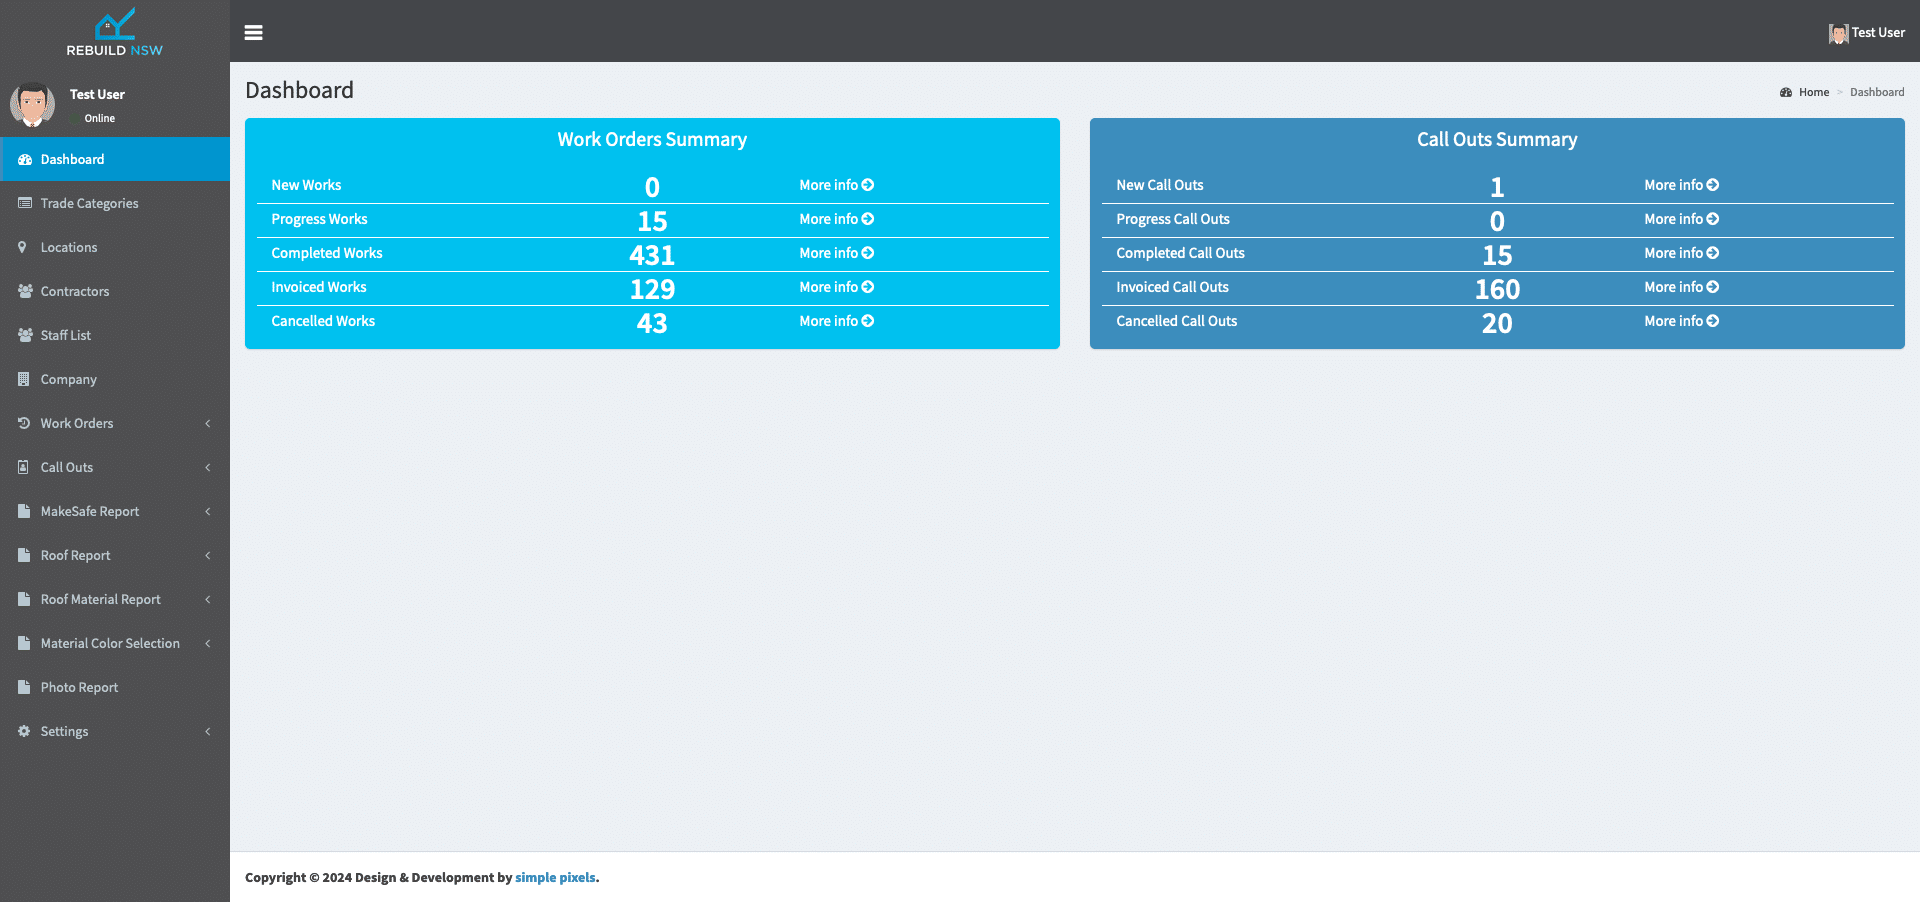Click the Rebuild NSW logo
This screenshot has height=902, width=1920.
click(x=114, y=32)
